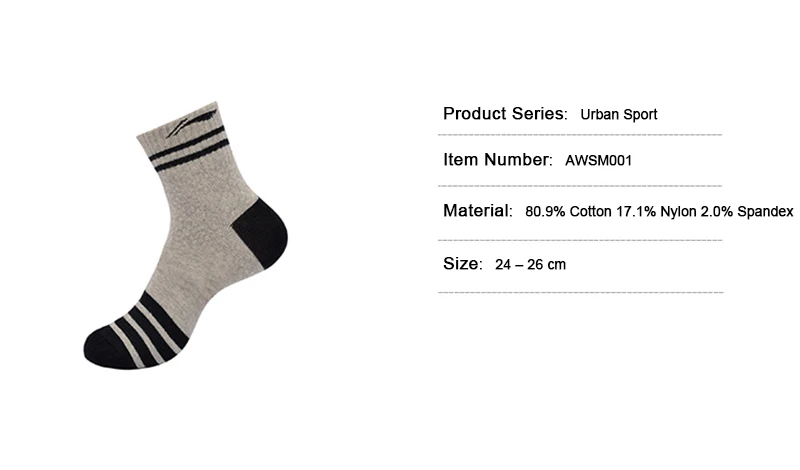The height and width of the screenshot is (470, 800).
Task: Click the gray sock product image
Action: [186, 235]
